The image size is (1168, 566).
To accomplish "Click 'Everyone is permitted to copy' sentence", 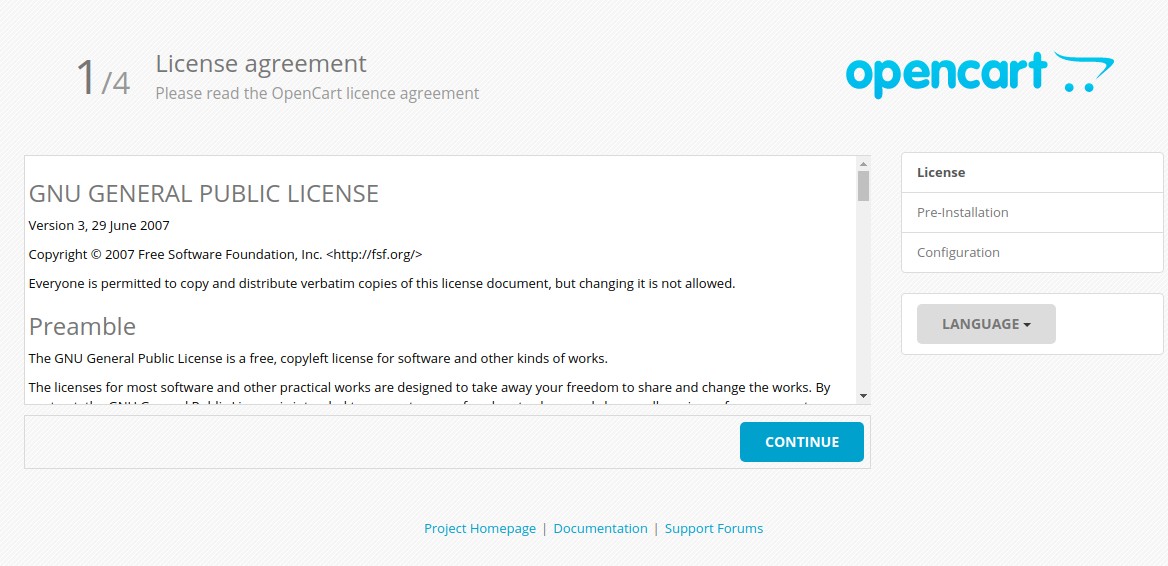I will pos(381,284).
